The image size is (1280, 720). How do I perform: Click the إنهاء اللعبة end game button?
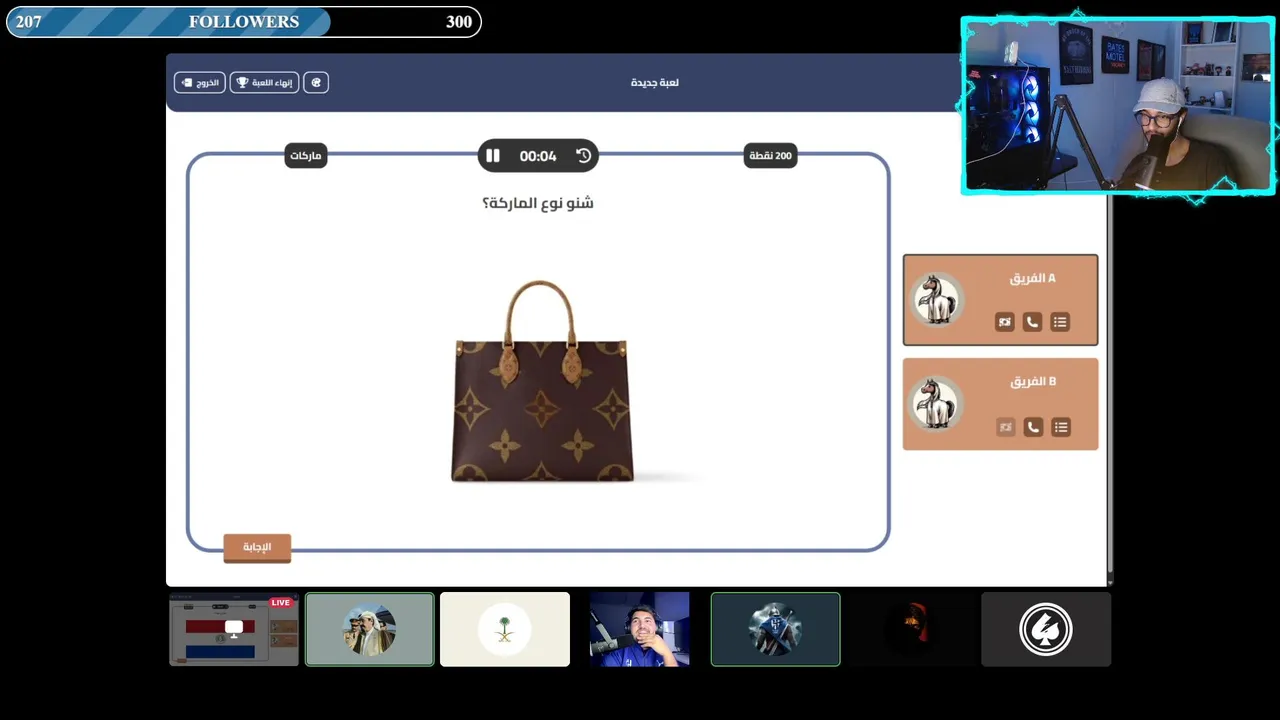[x=265, y=82]
